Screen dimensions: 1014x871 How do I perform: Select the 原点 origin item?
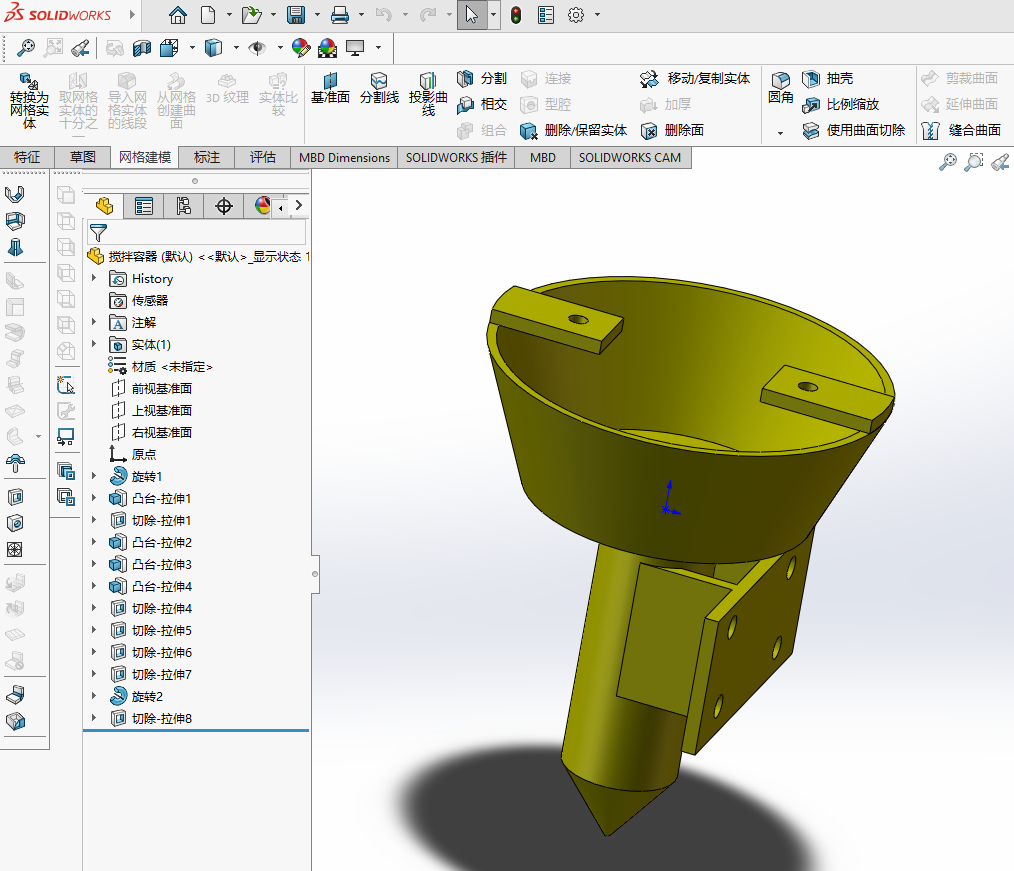point(133,455)
